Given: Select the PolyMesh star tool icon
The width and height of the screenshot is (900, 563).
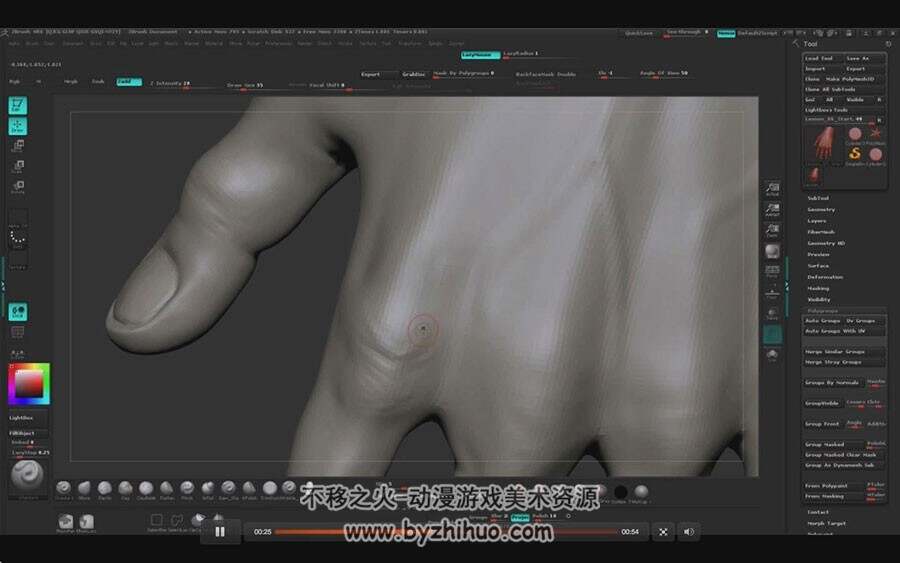Looking at the screenshot, I should tap(875, 134).
